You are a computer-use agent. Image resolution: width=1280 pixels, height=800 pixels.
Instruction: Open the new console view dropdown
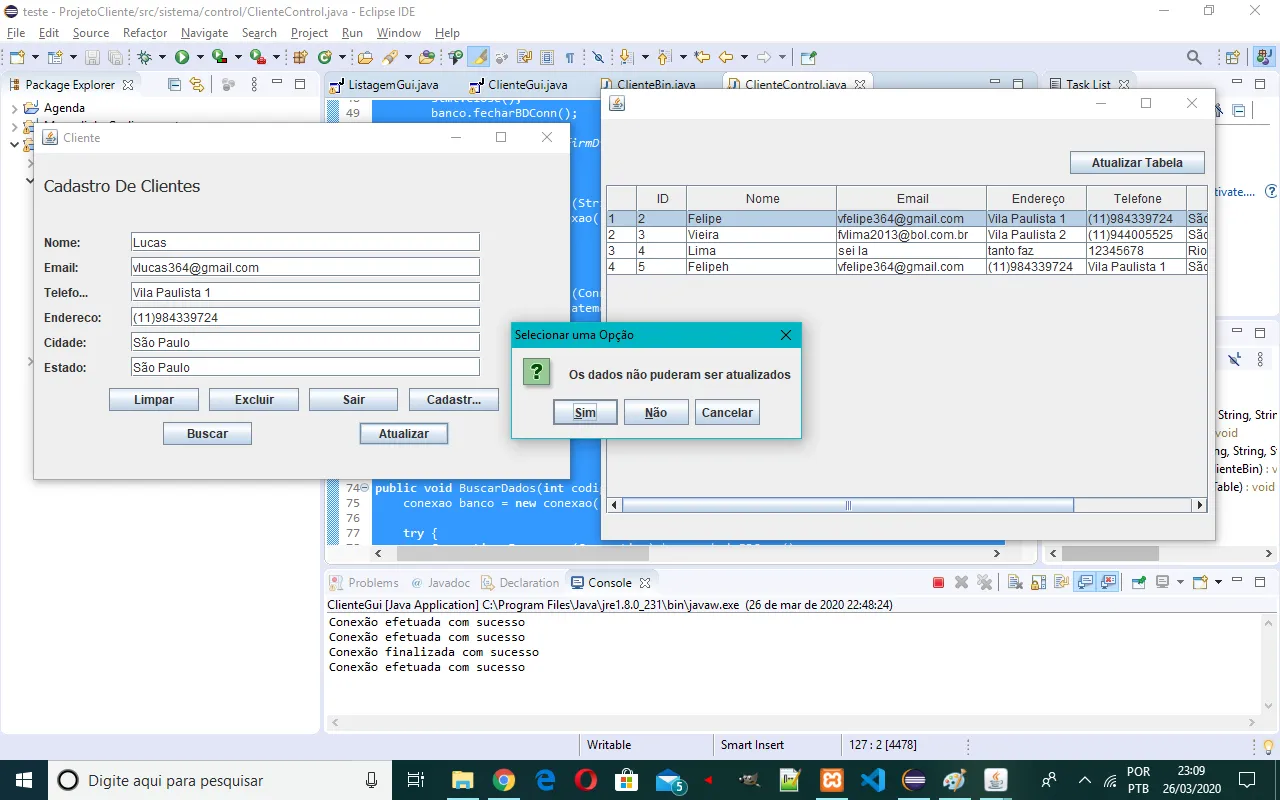point(1217,583)
